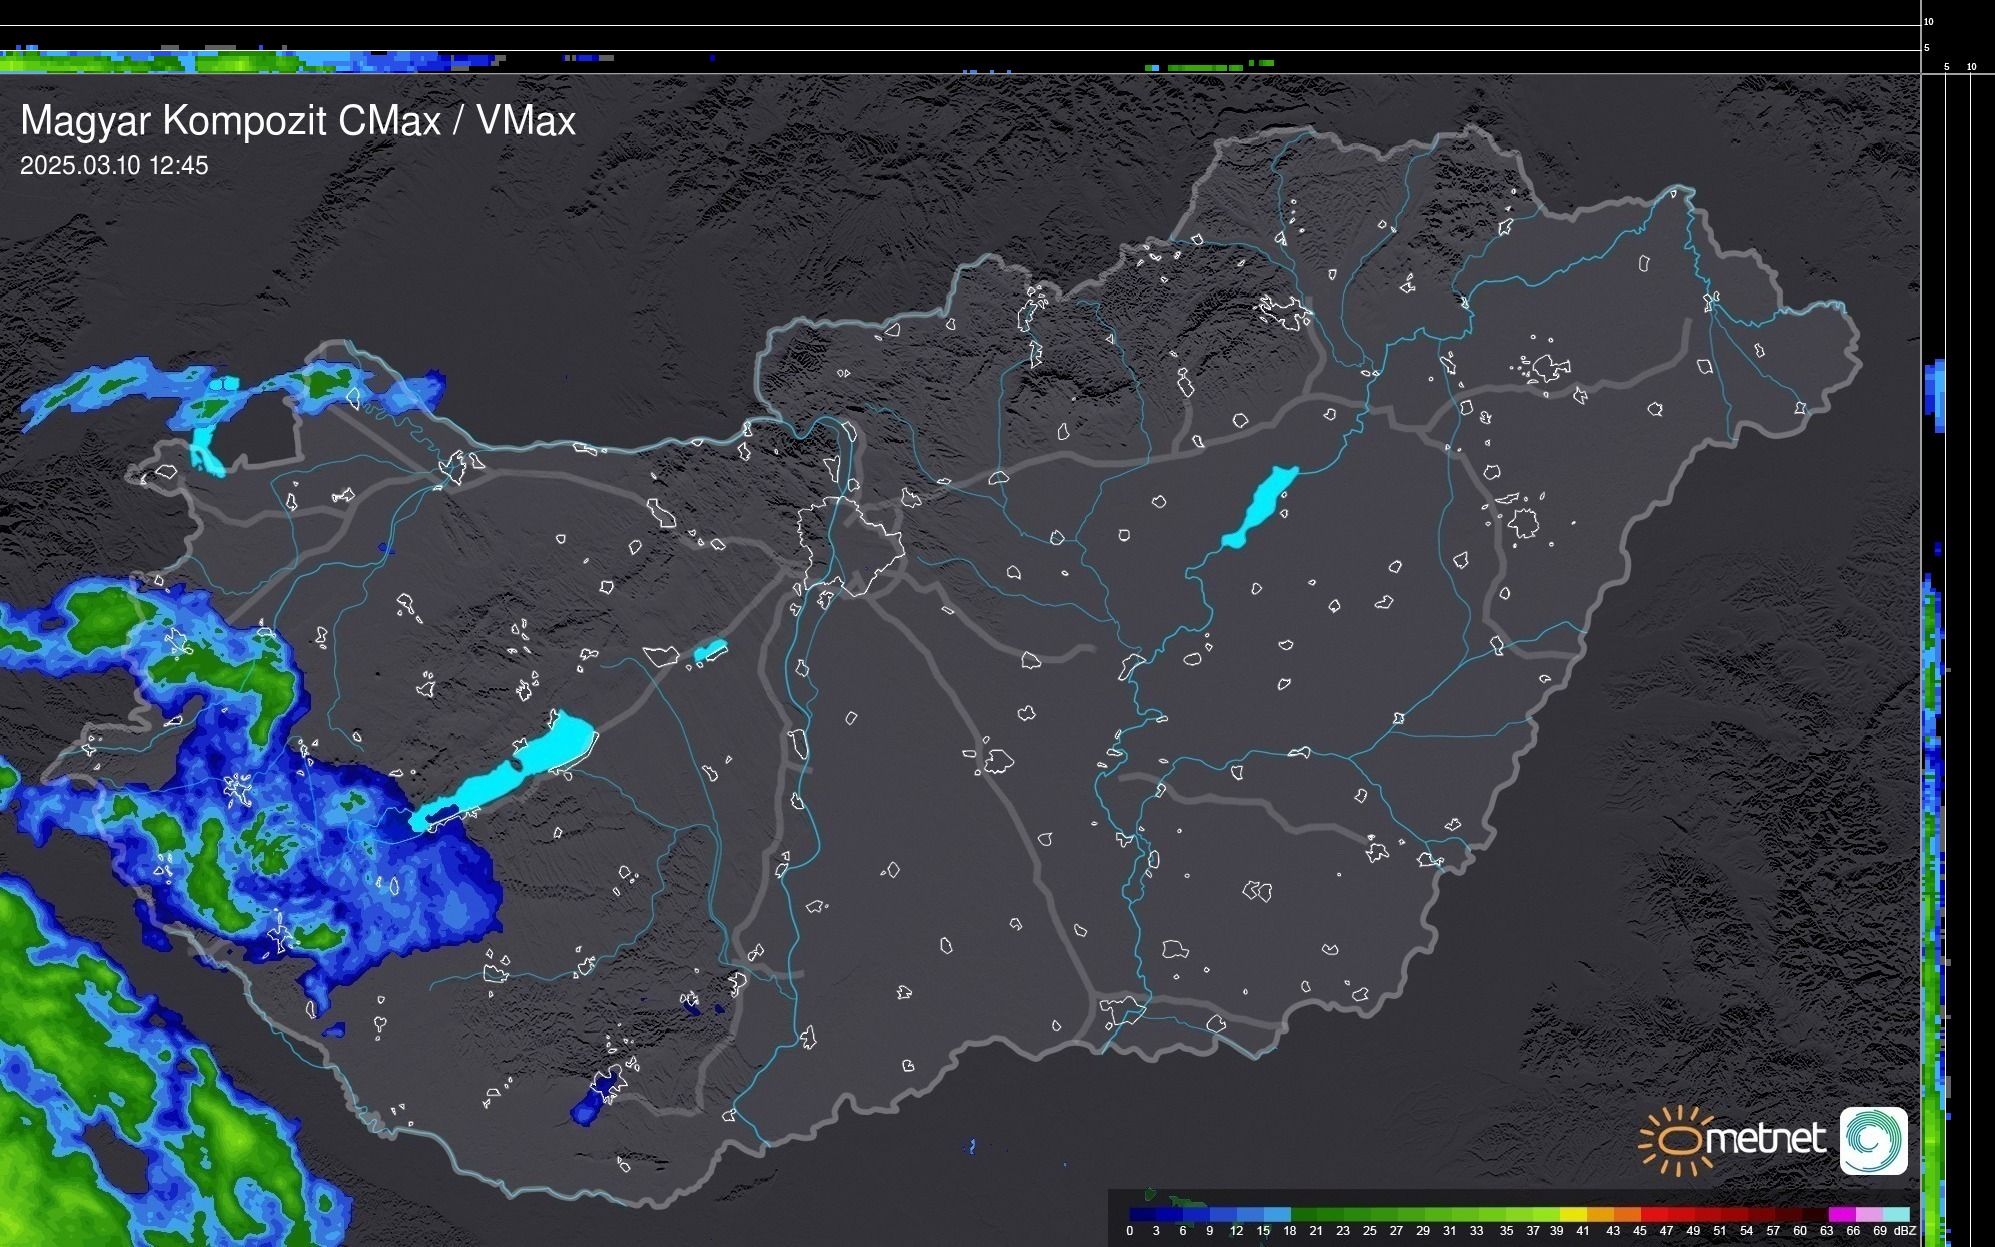Open the metnet wordmark link

pyautogui.click(x=1766, y=1140)
